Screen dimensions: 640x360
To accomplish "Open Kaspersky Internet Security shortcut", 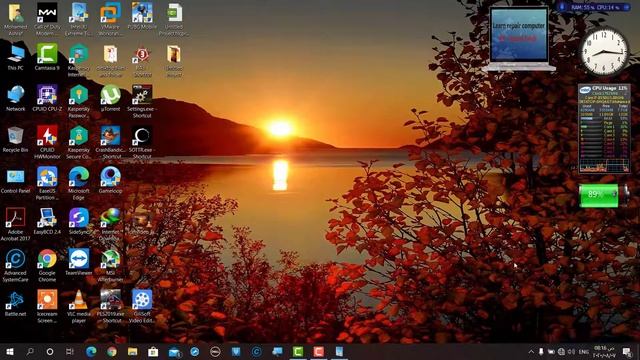I will point(78,60).
